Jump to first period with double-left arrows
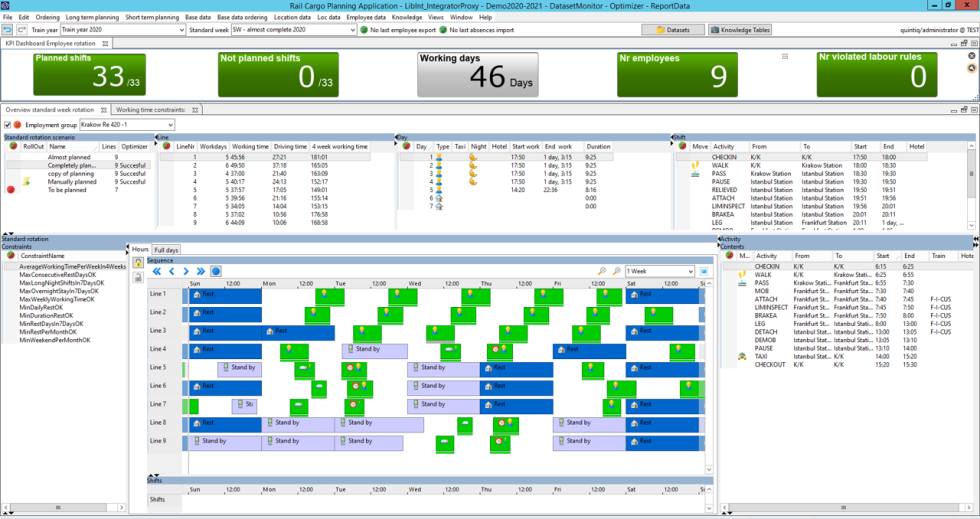 click(x=157, y=271)
